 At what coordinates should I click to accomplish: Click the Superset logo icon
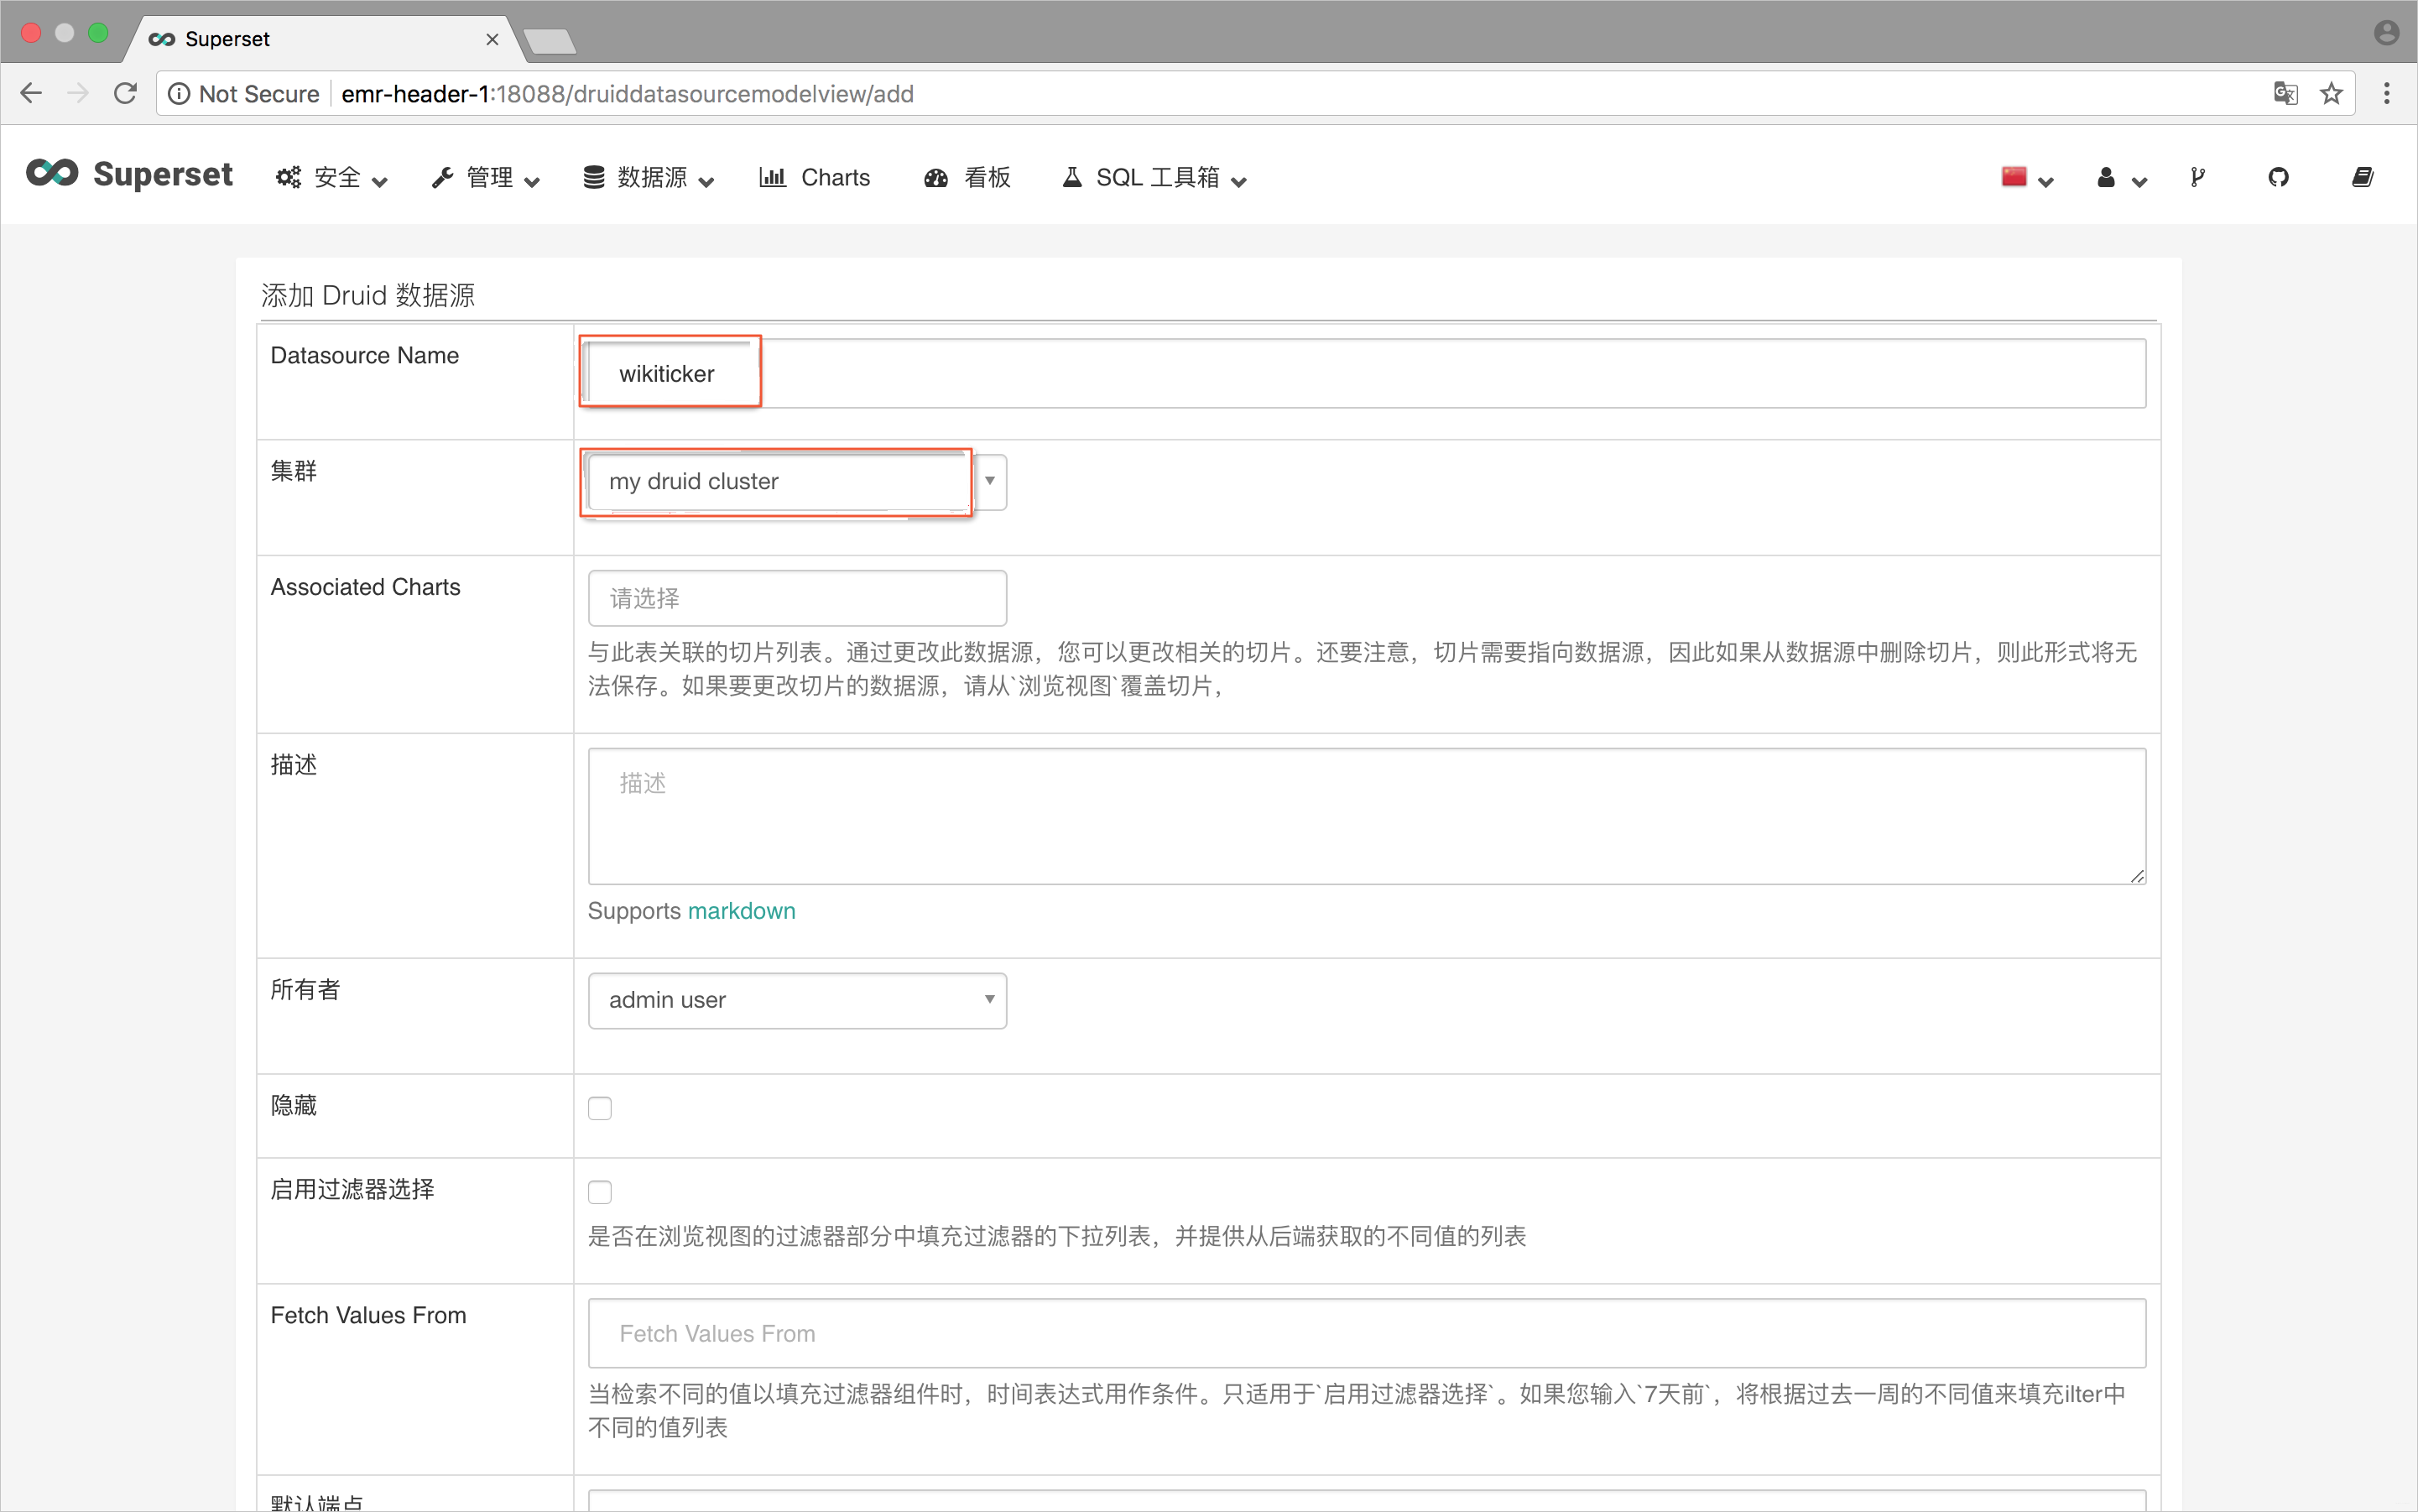pos(49,176)
